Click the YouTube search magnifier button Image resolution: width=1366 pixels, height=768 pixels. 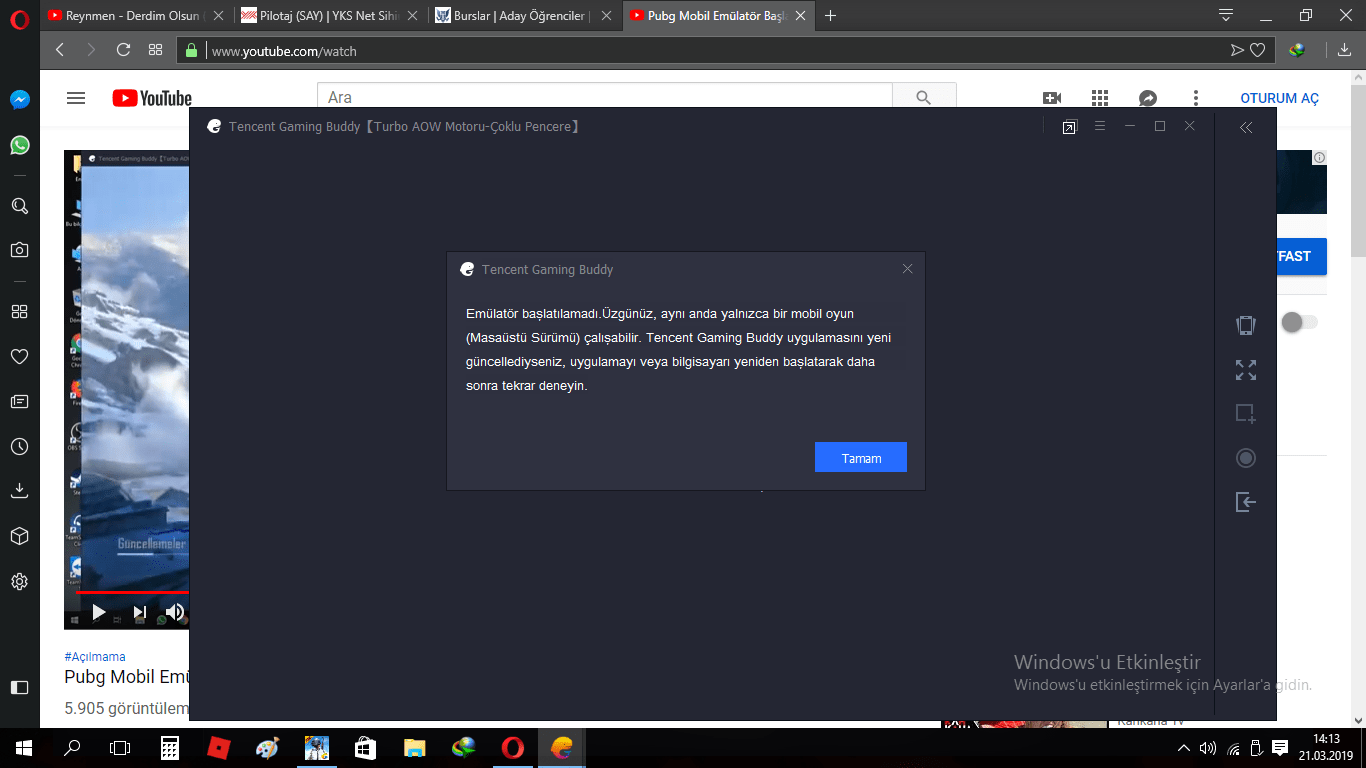pos(924,97)
